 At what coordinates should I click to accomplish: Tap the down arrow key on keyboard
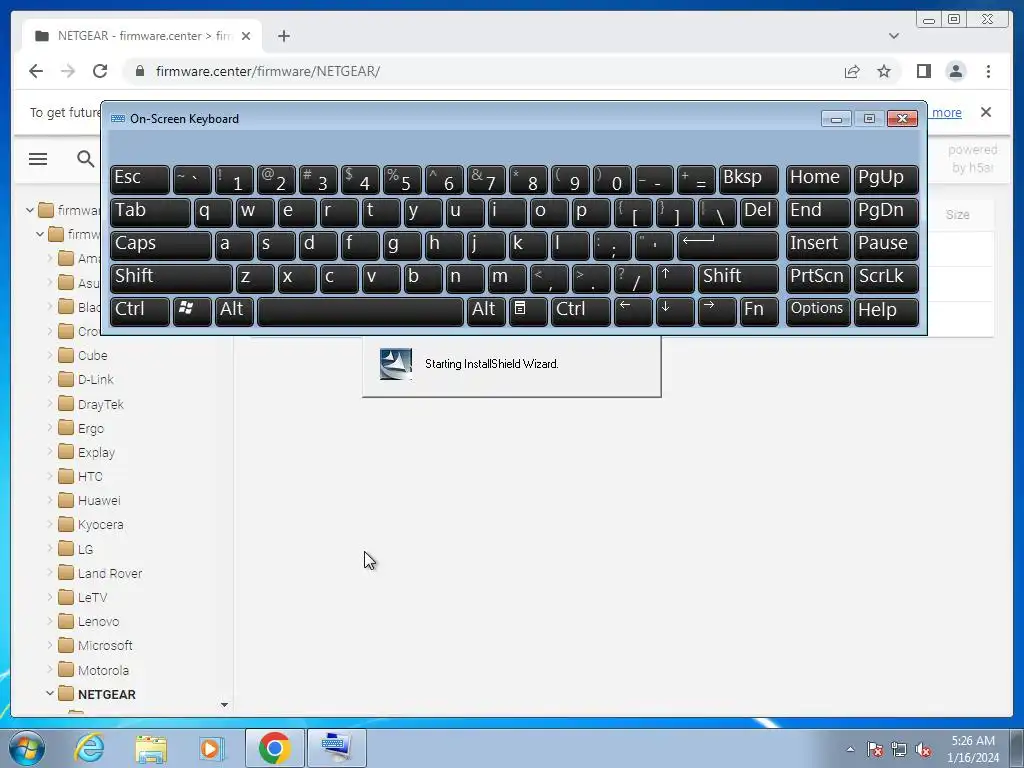(675, 311)
